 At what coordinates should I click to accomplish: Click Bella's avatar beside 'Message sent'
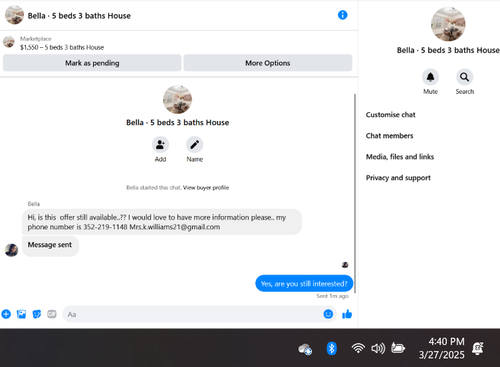[11, 250]
